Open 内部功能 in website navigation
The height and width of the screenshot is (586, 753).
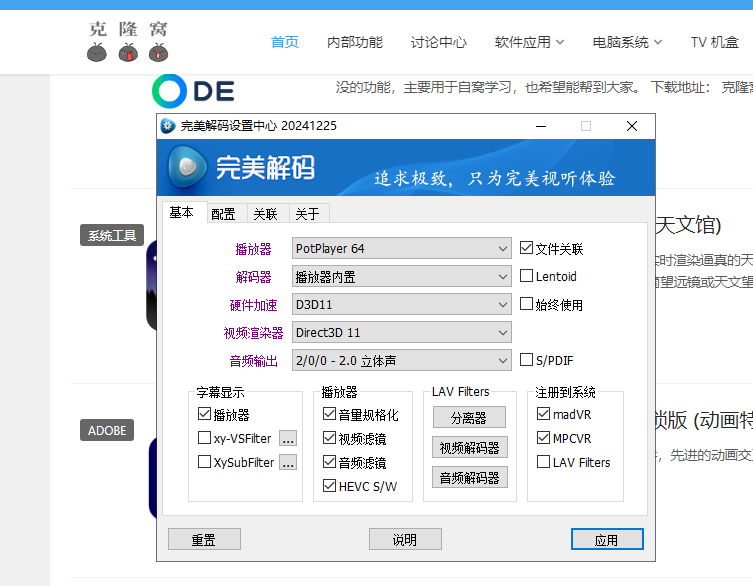(x=355, y=42)
